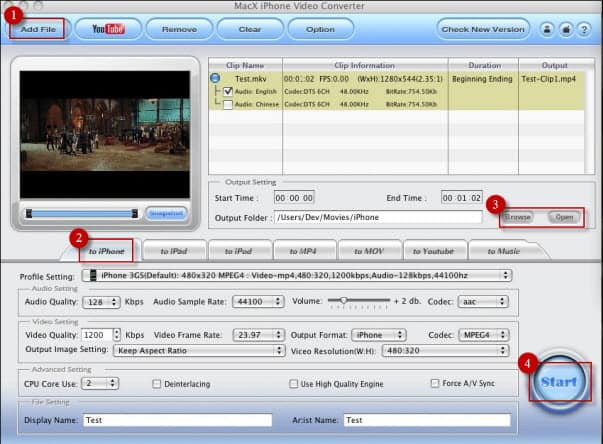This screenshot has height=444, width=603.
Task: Open the Audio Quality dropdown
Action: coord(102,302)
